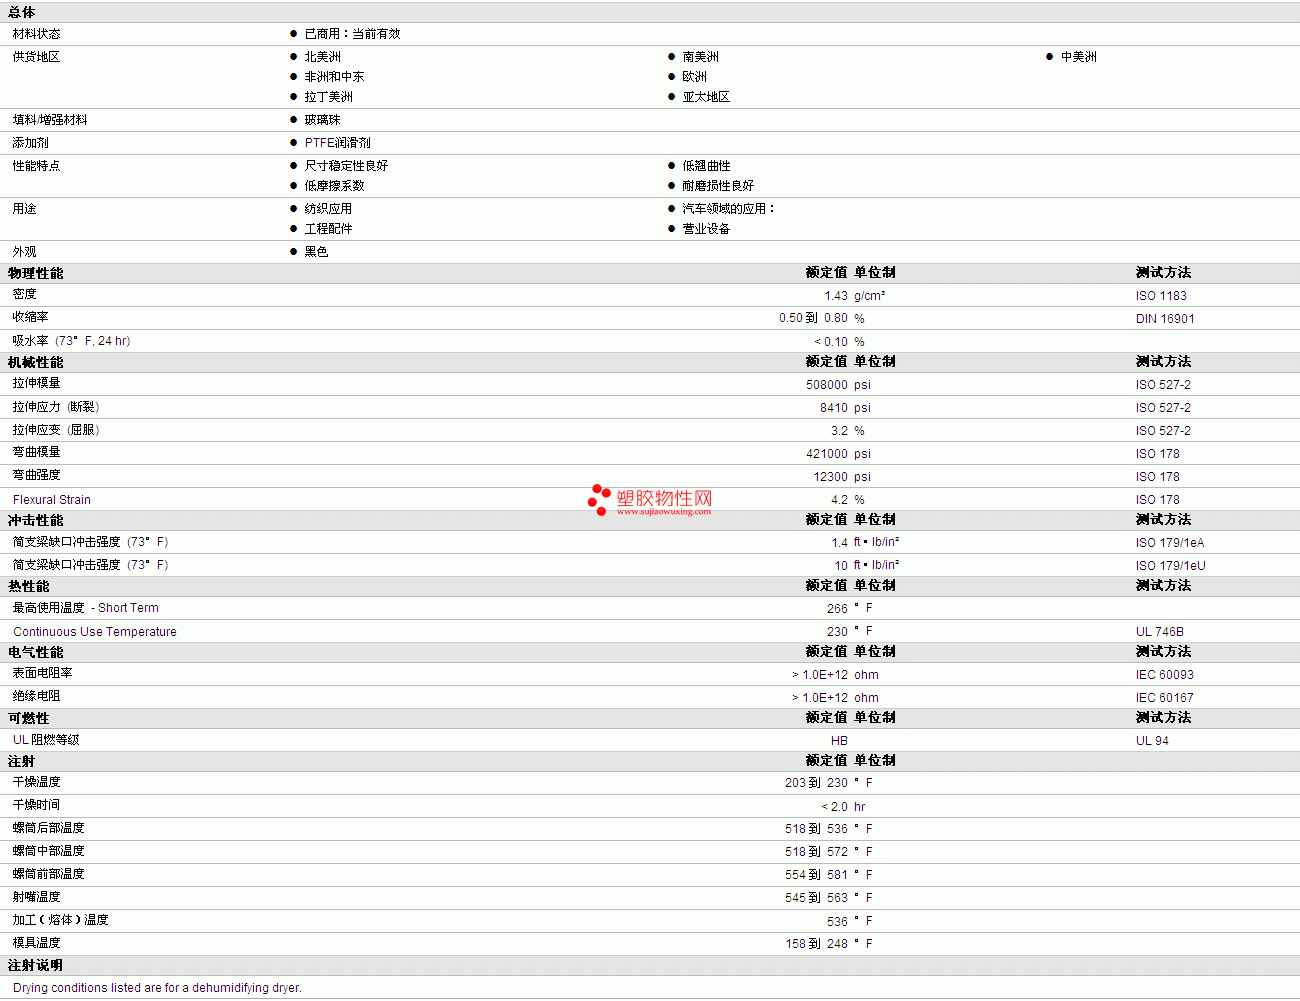Image resolution: width=1300 pixels, height=1001 pixels.
Task: Select the tensile modulus value 508000
Action: (827, 385)
